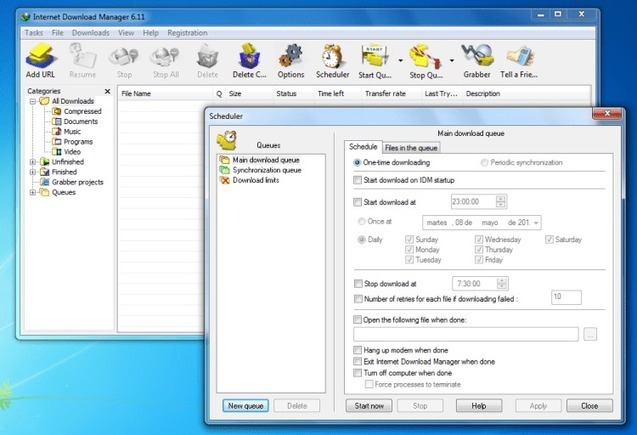The width and height of the screenshot is (637, 435).
Task: Expand the Unfinished category tree node
Action: click(x=33, y=161)
